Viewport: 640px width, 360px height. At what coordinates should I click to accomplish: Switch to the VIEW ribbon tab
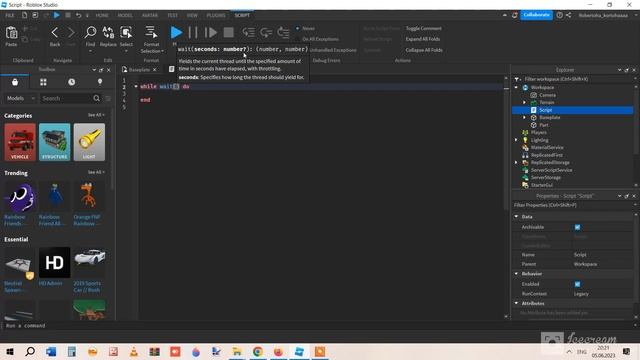[192, 15]
